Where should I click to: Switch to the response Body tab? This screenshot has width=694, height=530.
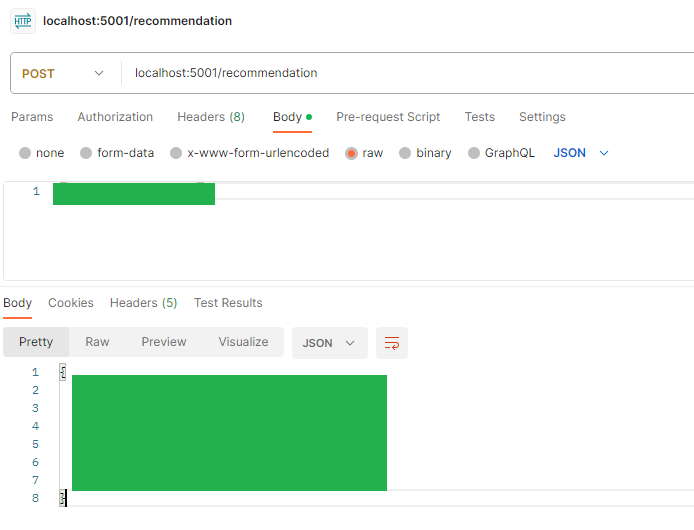point(17,303)
